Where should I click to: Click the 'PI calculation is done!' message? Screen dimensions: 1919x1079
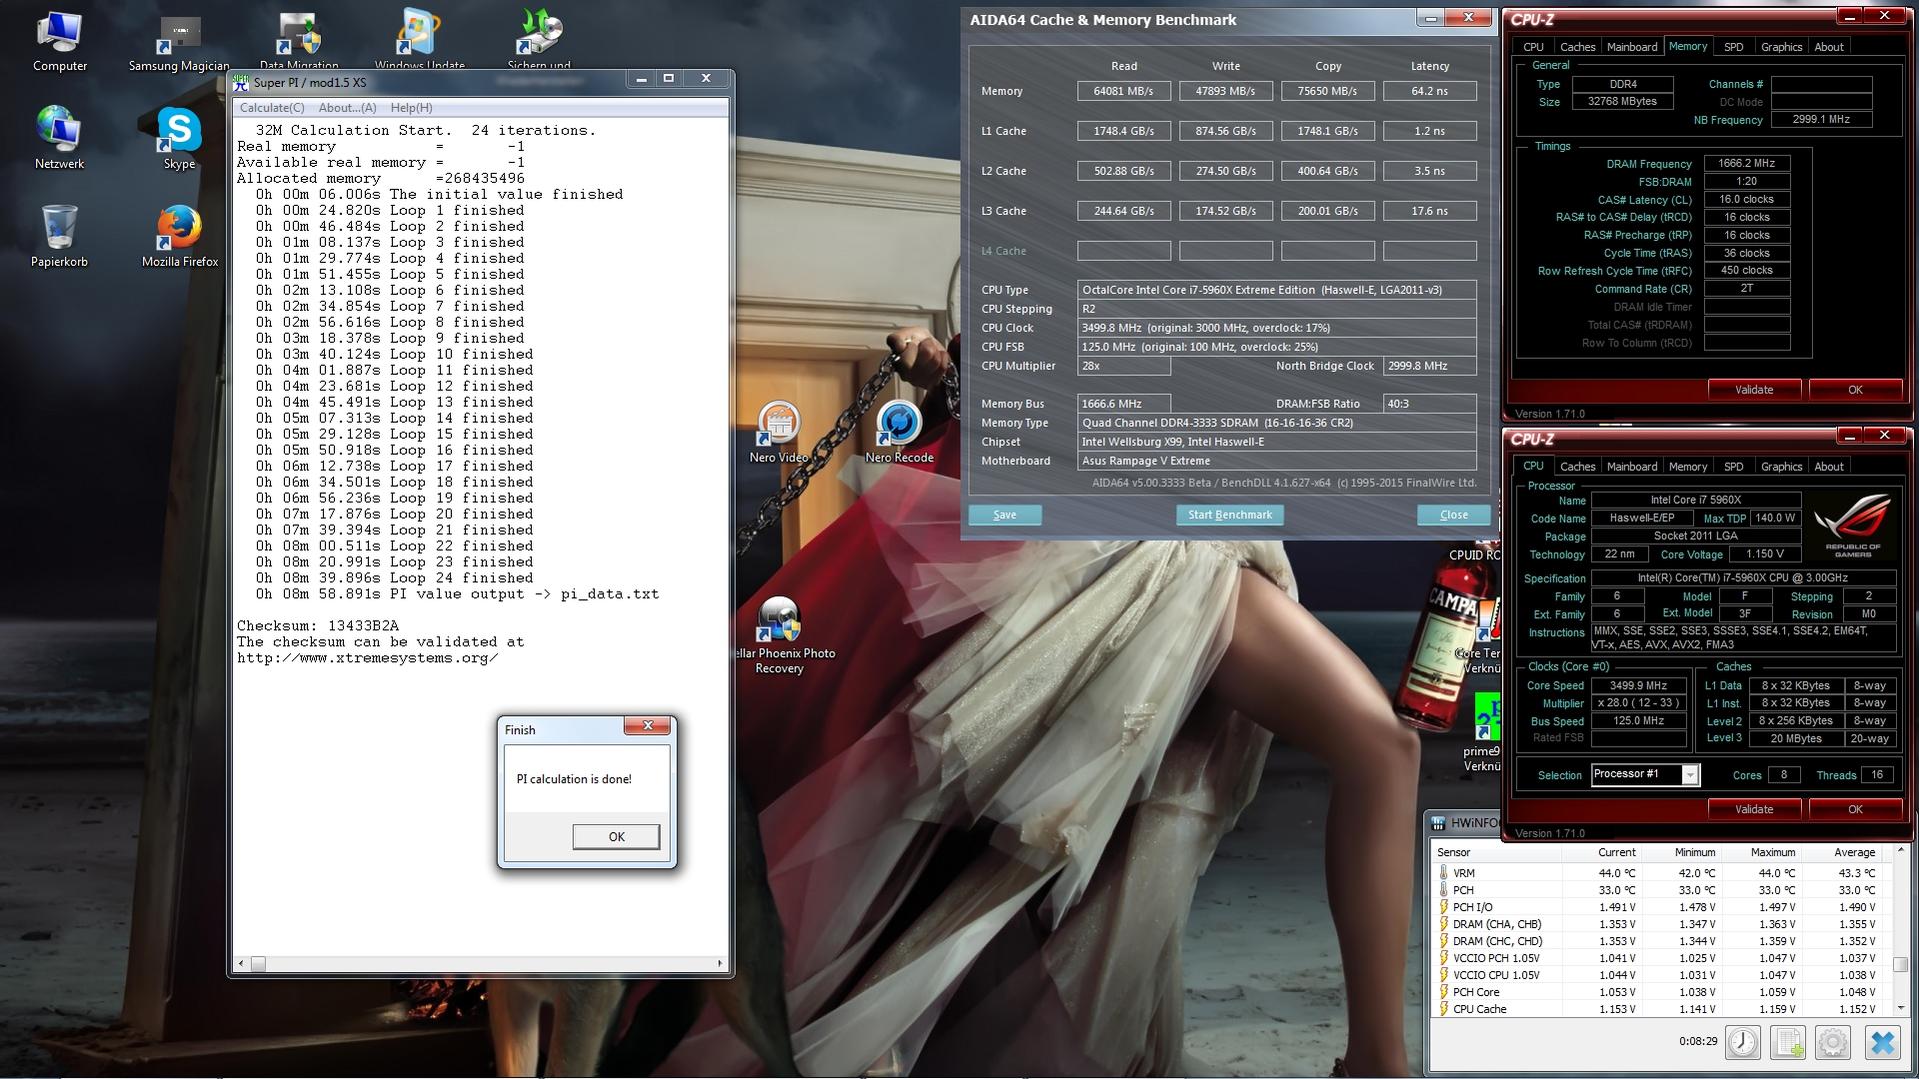[574, 779]
